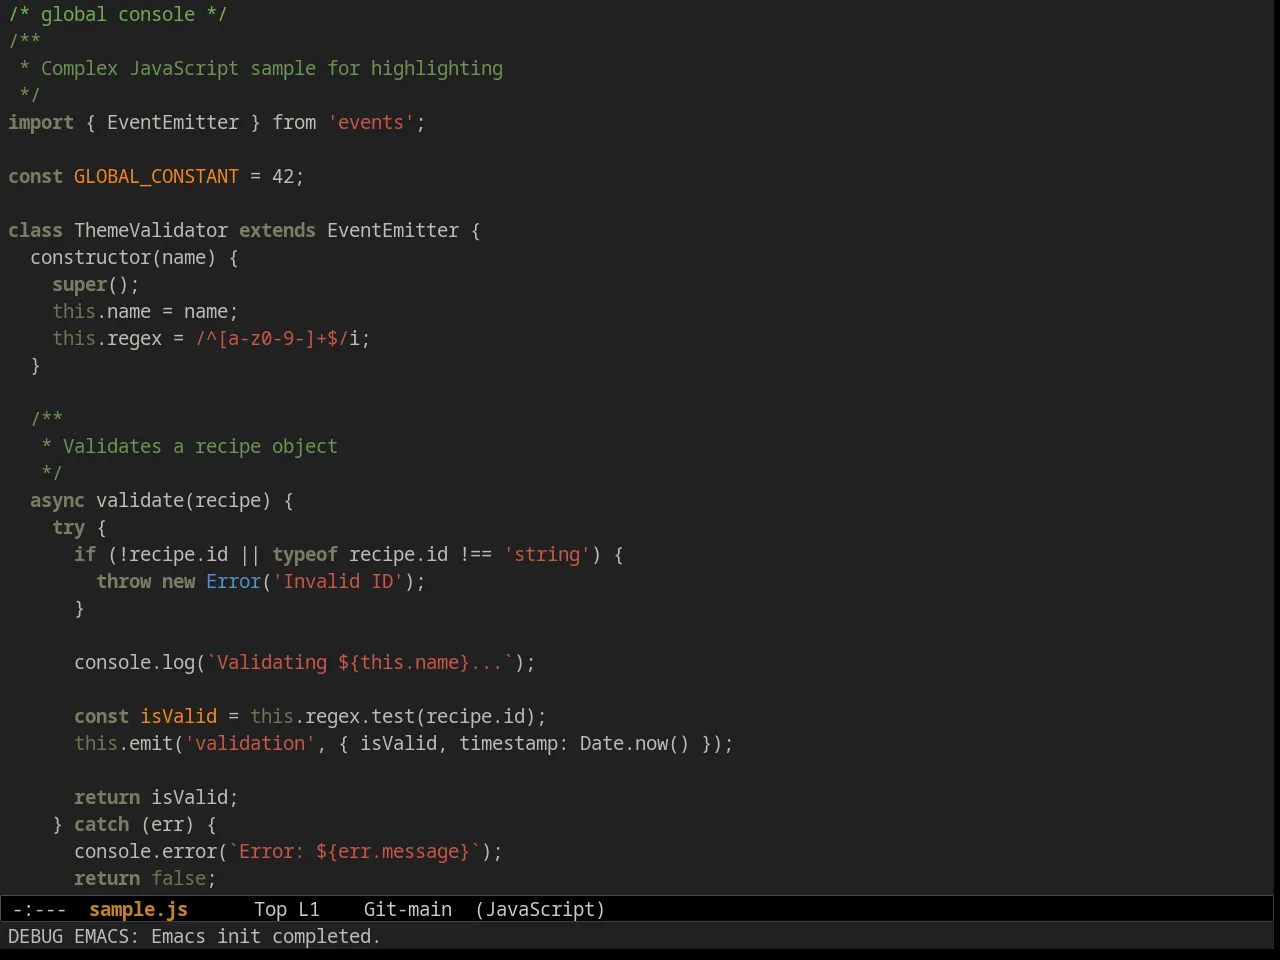The height and width of the screenshot is (960, 1280).
Task: Click the '${err.message}' template expression
Action: pyautogui.click(x=393, y=851)
